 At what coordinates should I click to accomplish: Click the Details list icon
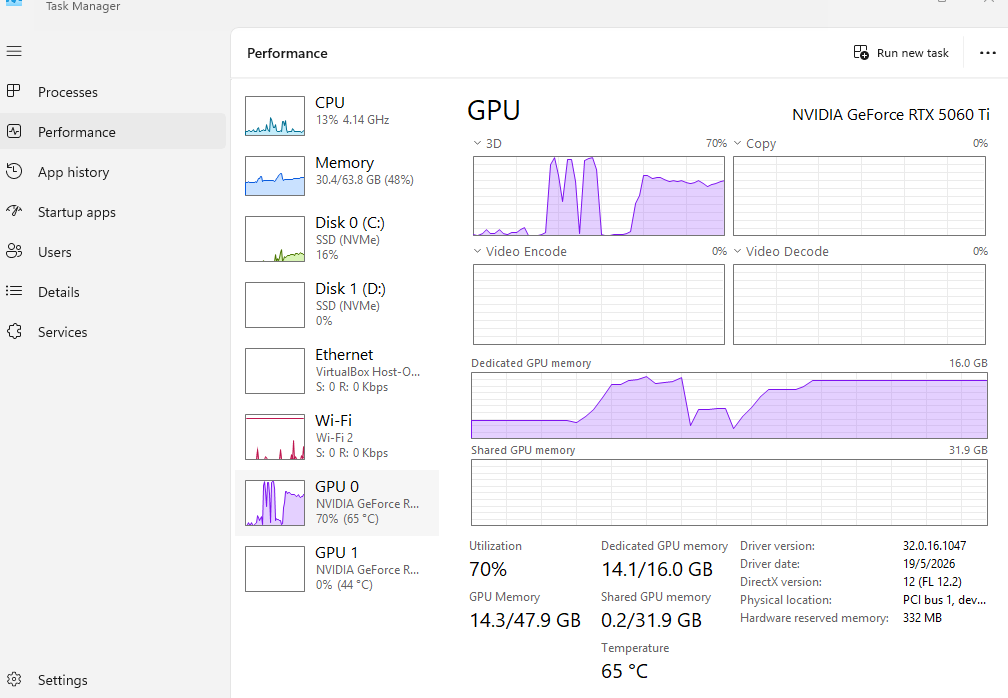coord(14,291)
